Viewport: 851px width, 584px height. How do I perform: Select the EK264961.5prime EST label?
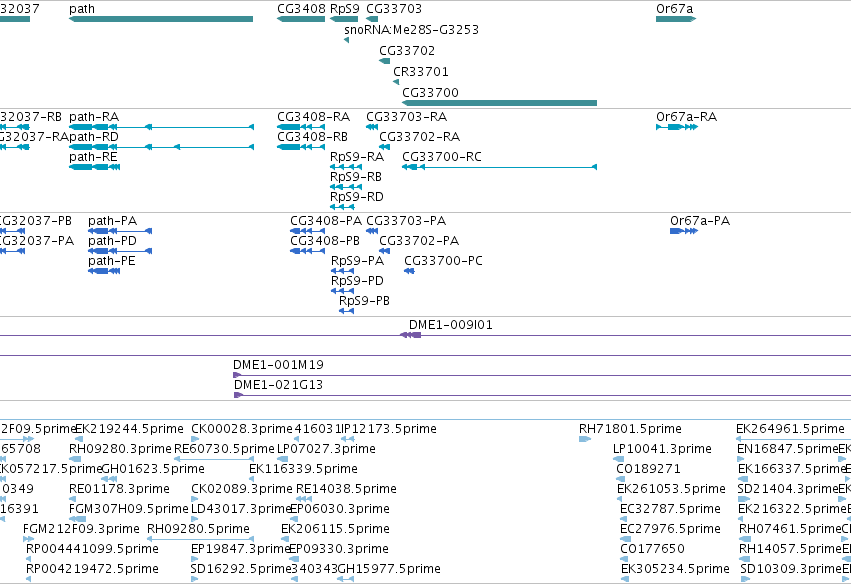(790, 429)
